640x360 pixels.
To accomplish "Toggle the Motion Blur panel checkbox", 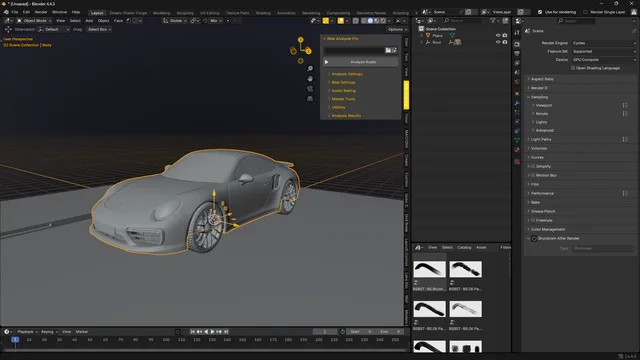I will tap(533, 175).
